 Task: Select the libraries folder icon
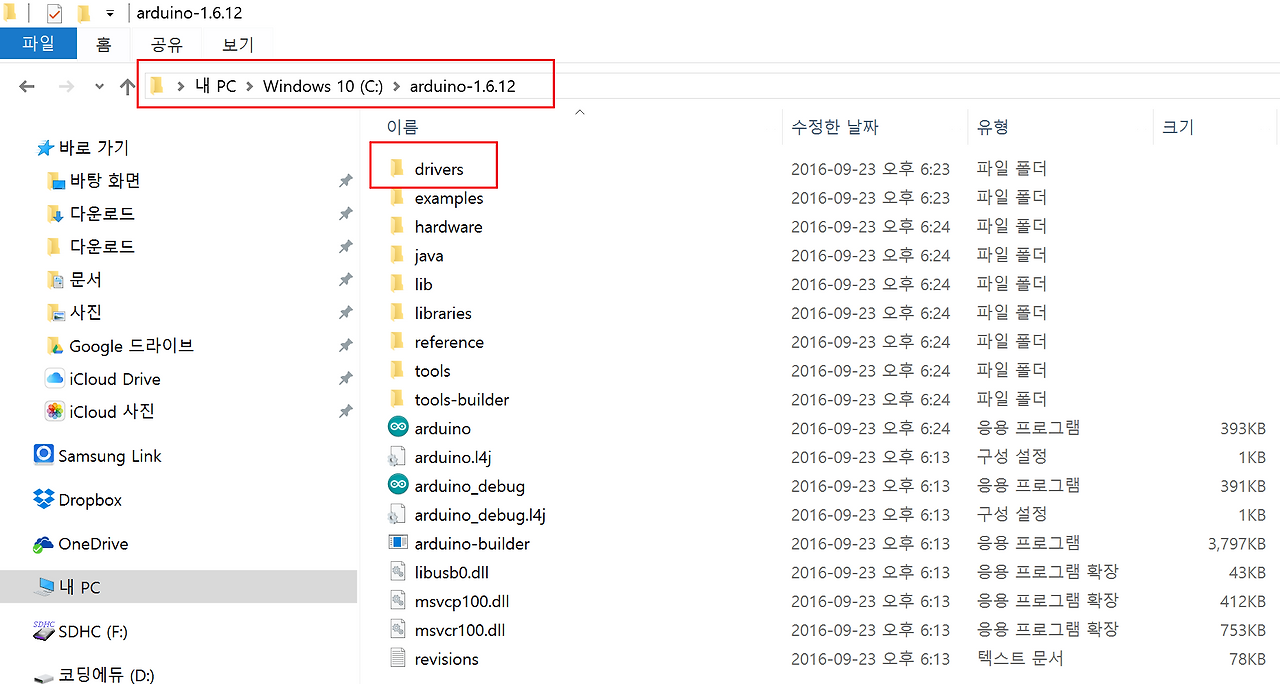click(397, 312)
